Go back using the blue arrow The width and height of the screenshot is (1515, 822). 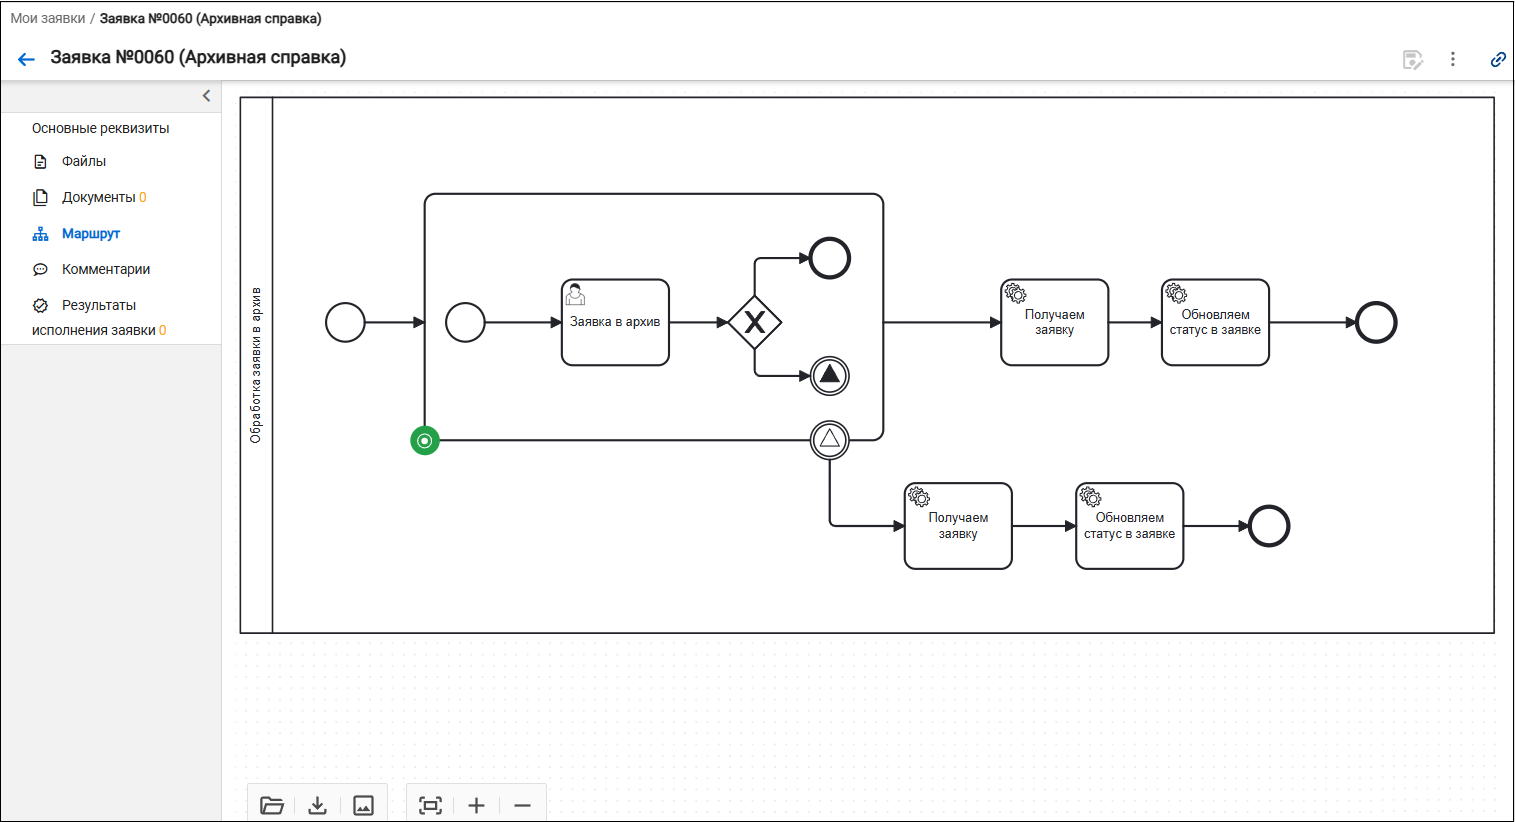27,59
